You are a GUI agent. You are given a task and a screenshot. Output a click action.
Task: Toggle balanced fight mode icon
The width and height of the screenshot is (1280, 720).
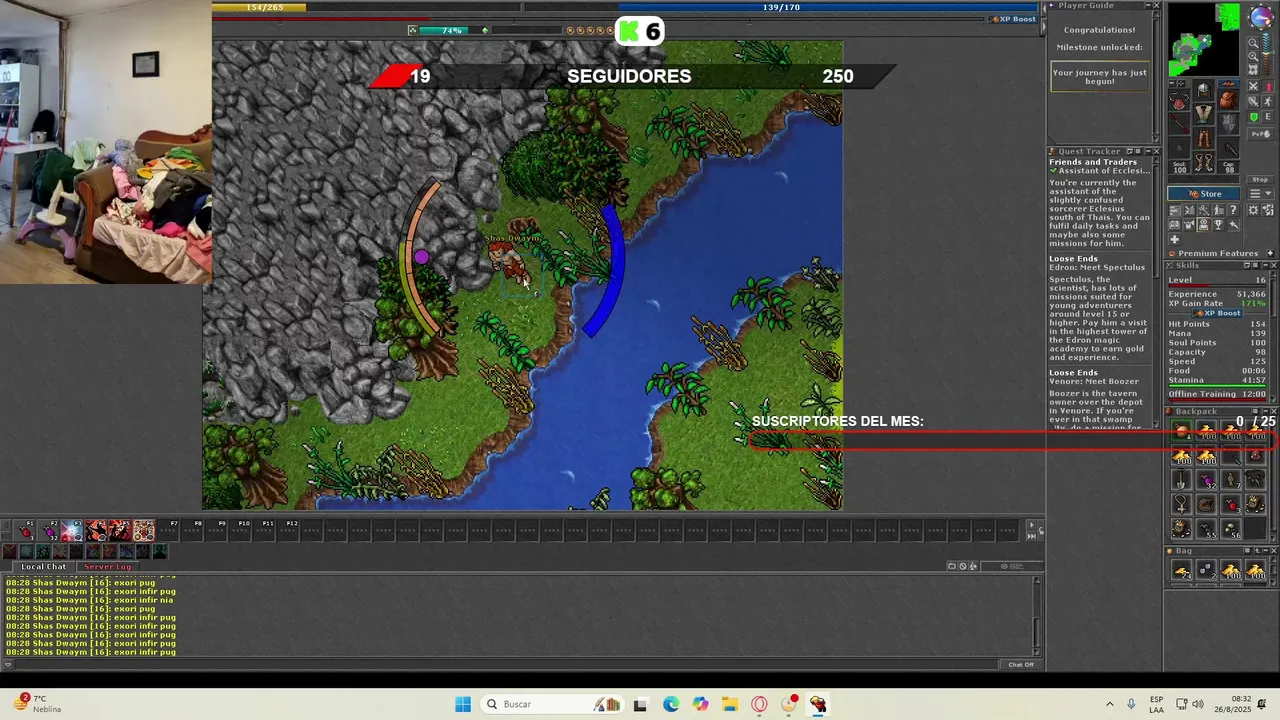tap(1253, 101)
